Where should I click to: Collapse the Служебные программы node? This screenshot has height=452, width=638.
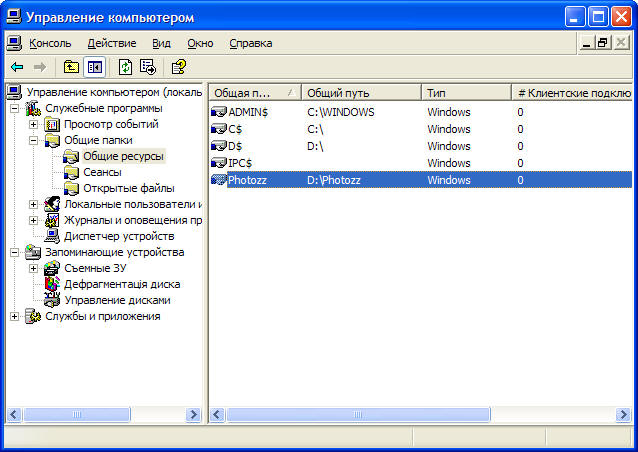[14, 109]
